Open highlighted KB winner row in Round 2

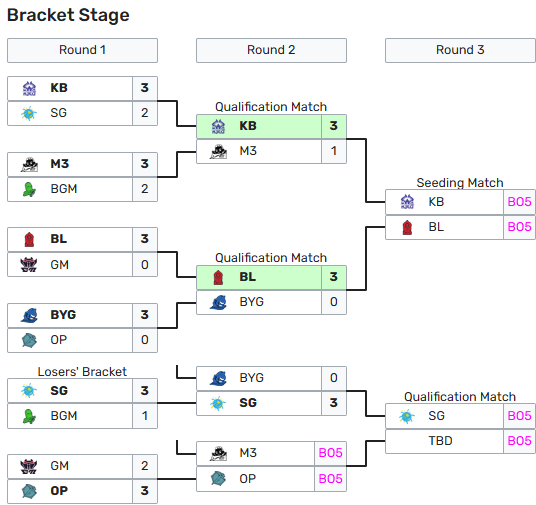coord(271,127)
